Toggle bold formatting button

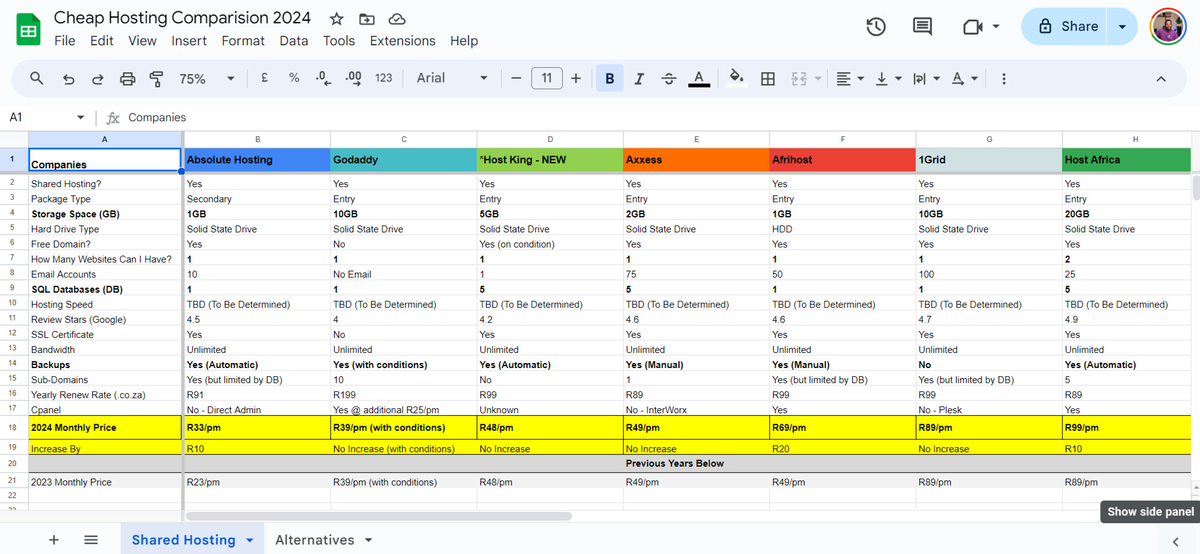tap(609, 78)
